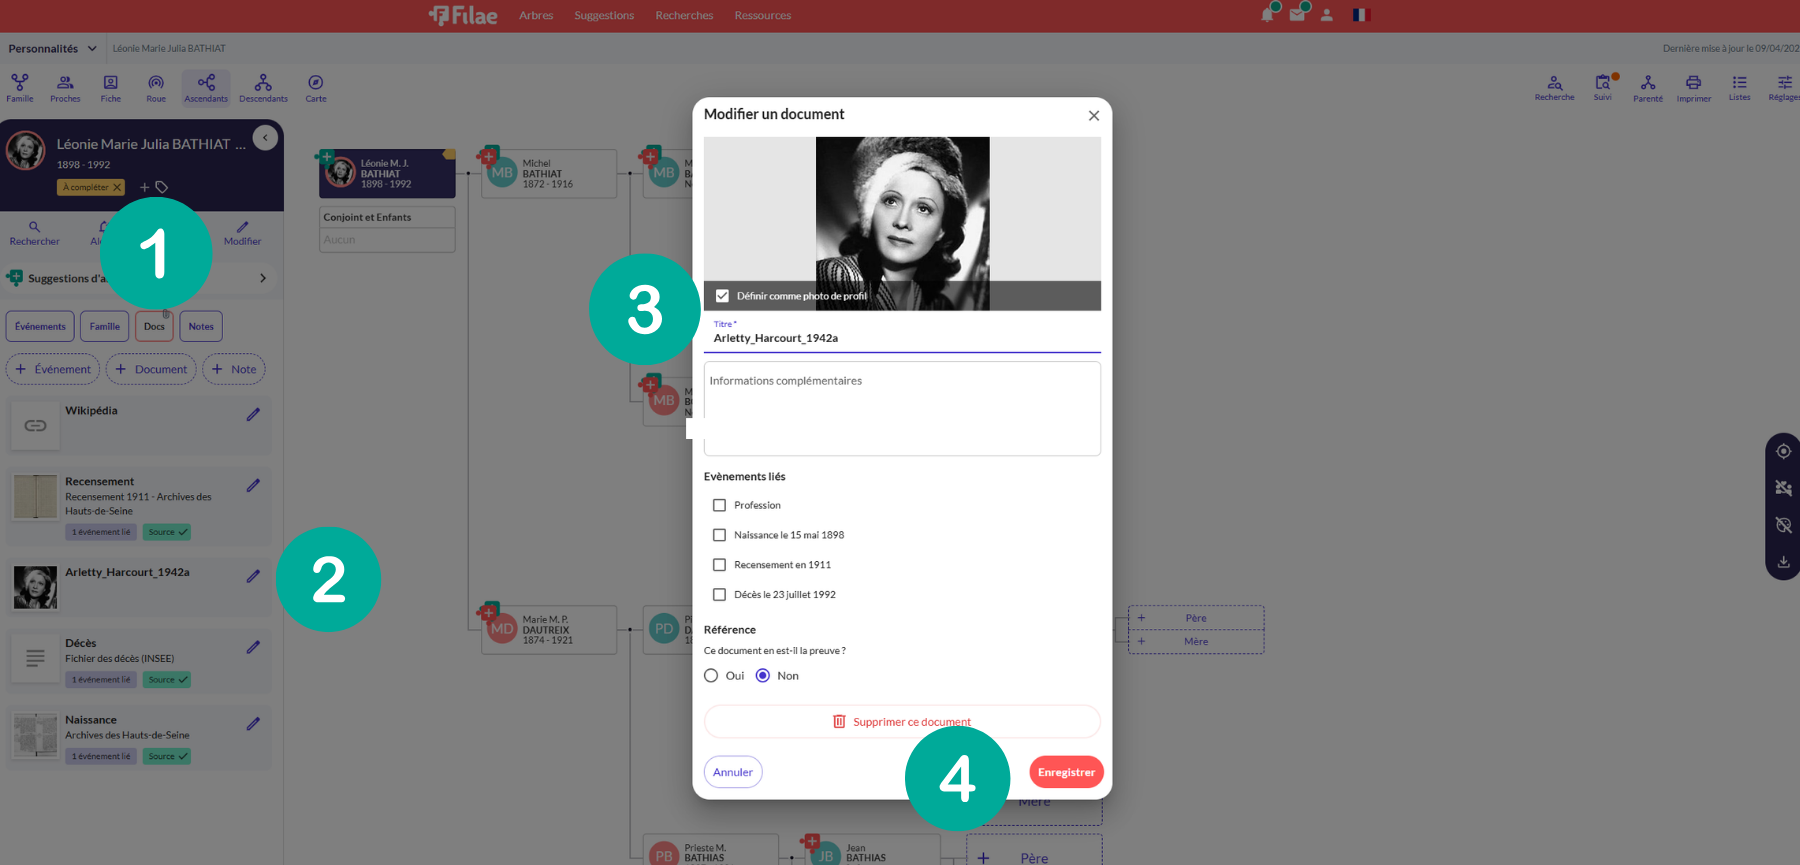Click 'Supprimer ce document' button
This screenshot has width=1800, height=865.
(901, 722)
